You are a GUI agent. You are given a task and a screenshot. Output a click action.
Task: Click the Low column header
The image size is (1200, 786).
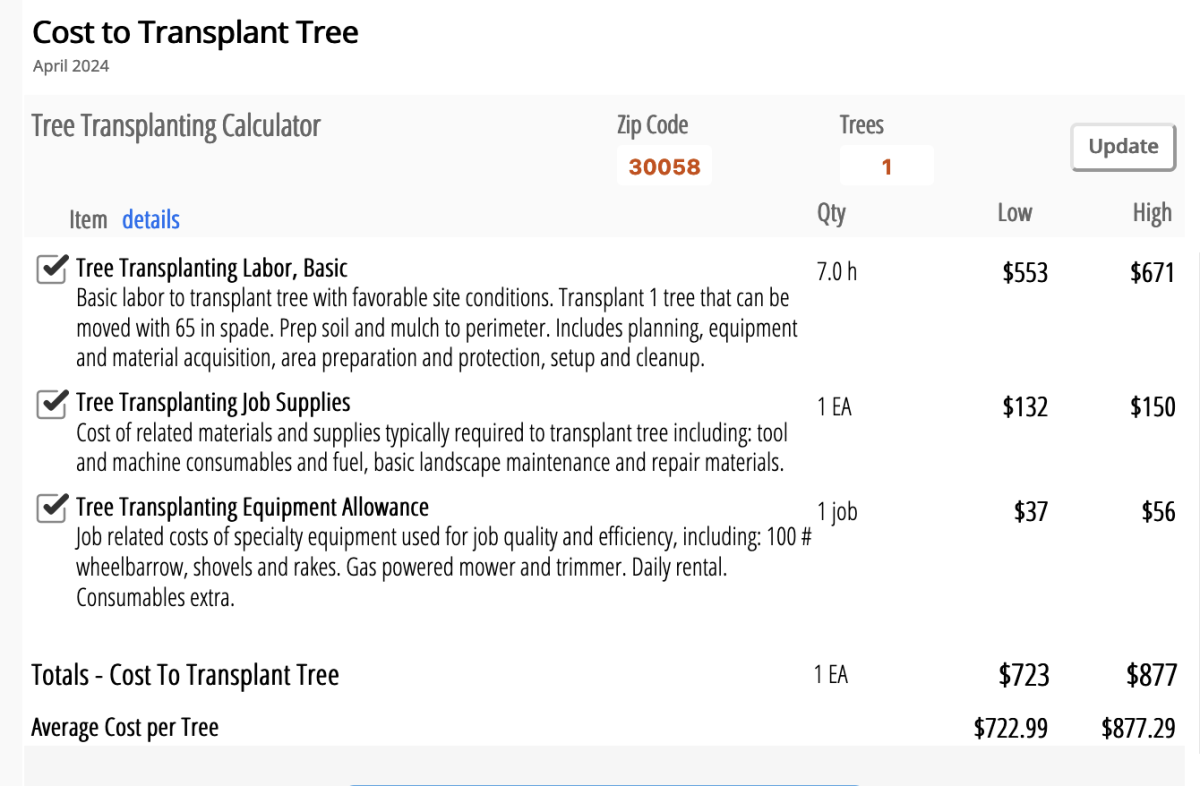tap(1015, 213)
